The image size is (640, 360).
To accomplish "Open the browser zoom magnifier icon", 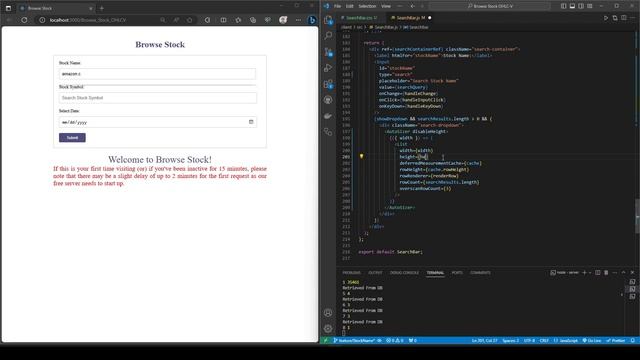I will click(163, 20).
